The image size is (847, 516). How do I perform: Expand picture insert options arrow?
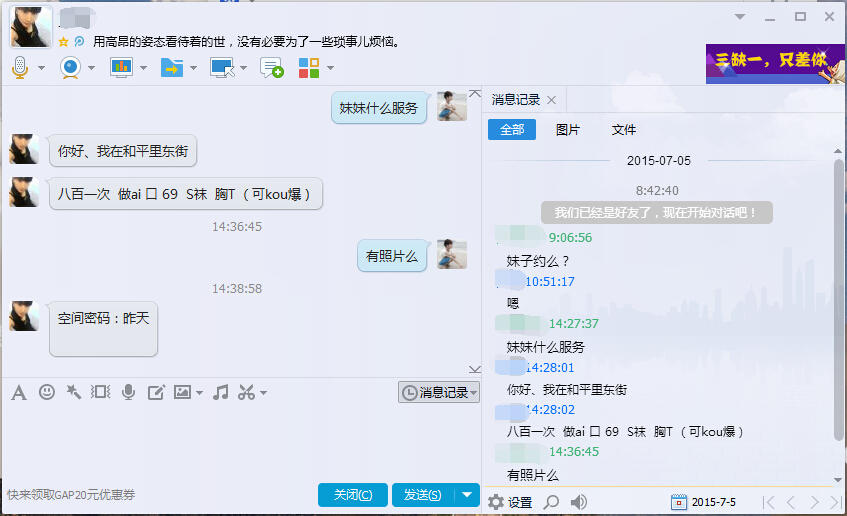click(x=199, y=393)
